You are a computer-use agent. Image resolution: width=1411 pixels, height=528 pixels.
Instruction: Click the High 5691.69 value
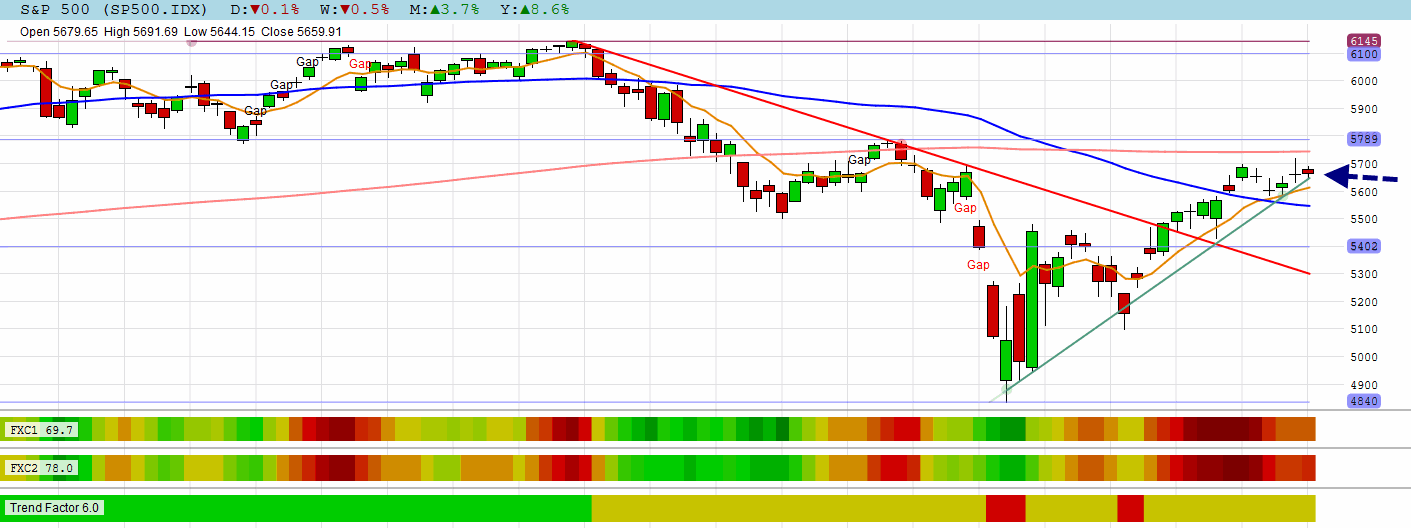pos(141,32)
